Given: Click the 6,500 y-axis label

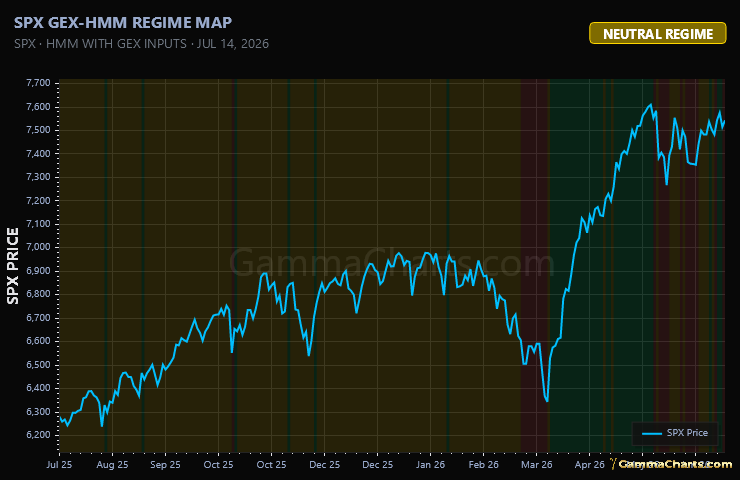Looking at the screenshot, I should 38,365.
